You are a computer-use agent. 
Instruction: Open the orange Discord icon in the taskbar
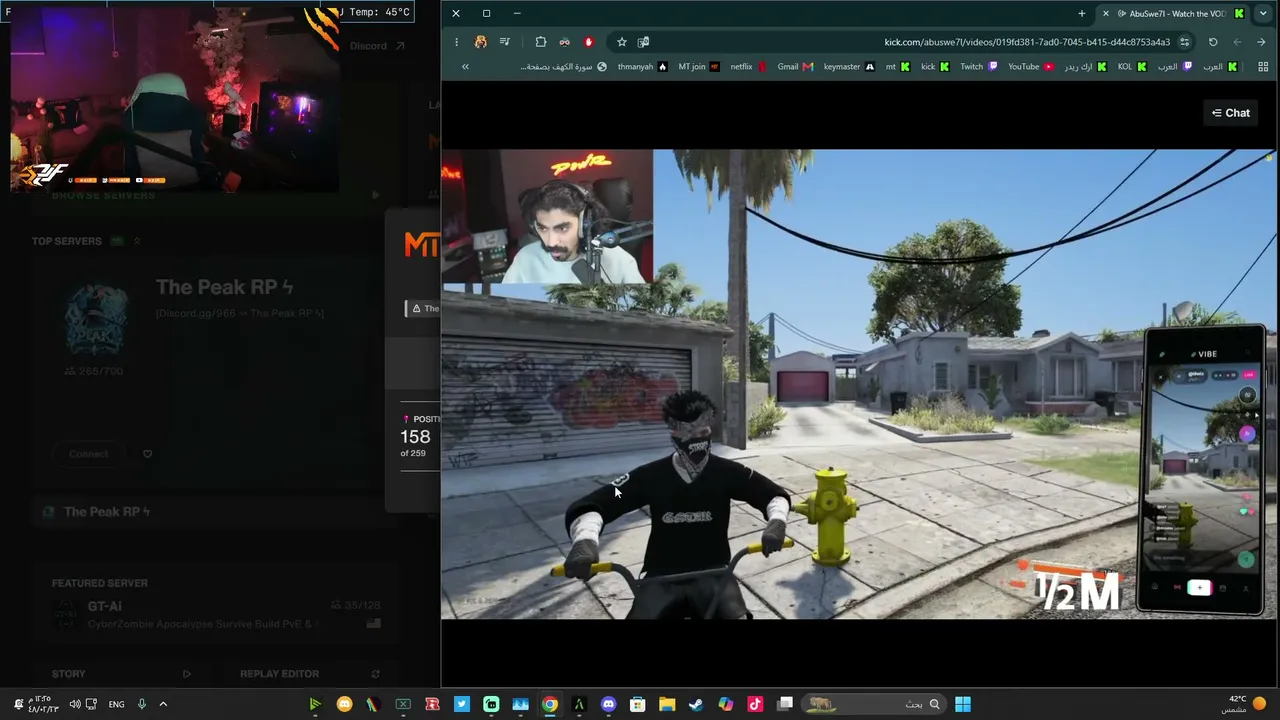click(345, 704)
